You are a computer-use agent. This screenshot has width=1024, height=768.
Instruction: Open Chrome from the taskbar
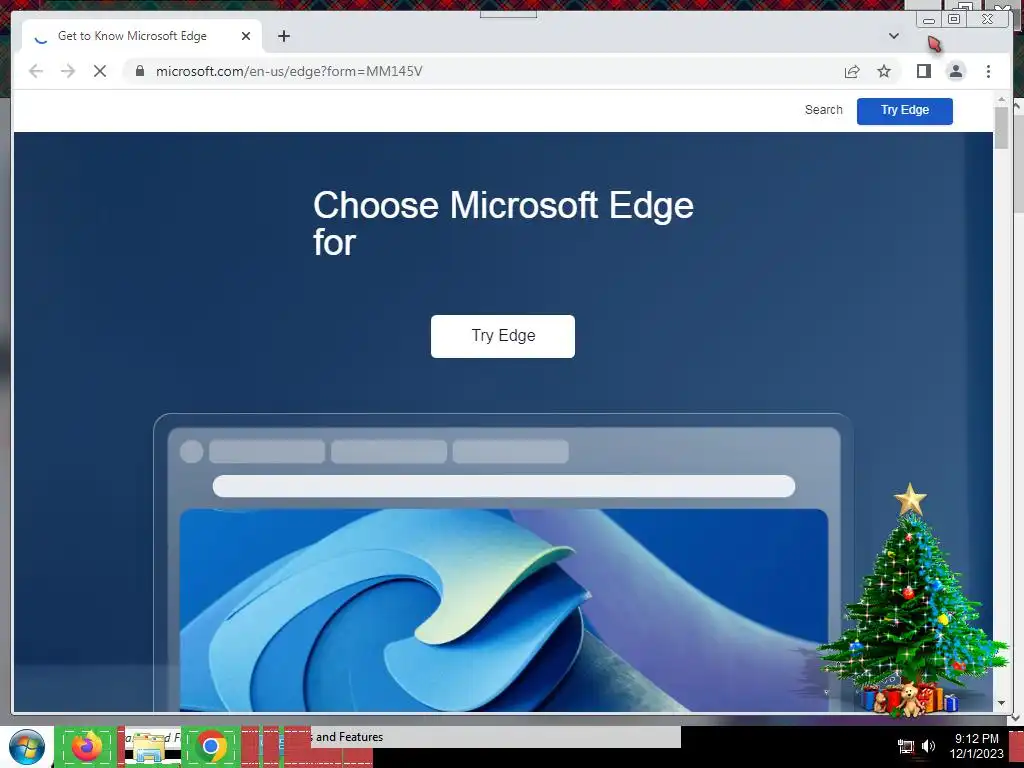(x=210, y=746)
